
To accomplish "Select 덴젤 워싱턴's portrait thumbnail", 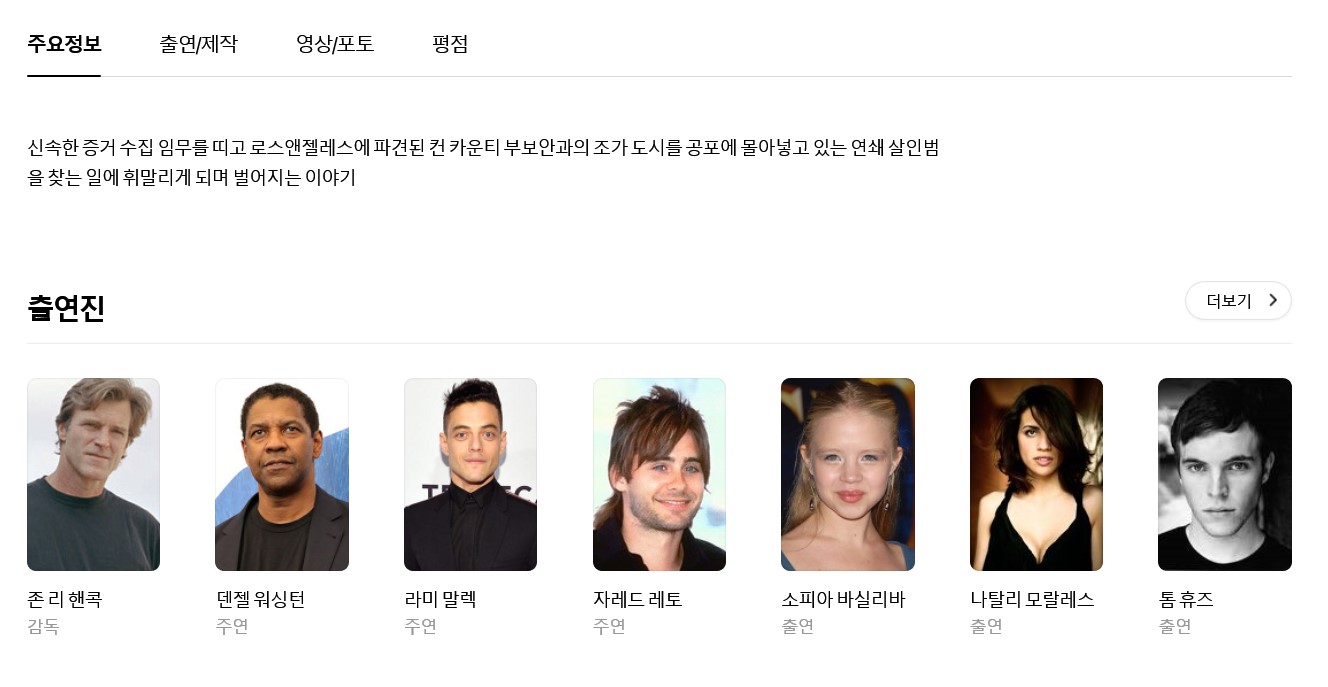I will click(282, 474).
